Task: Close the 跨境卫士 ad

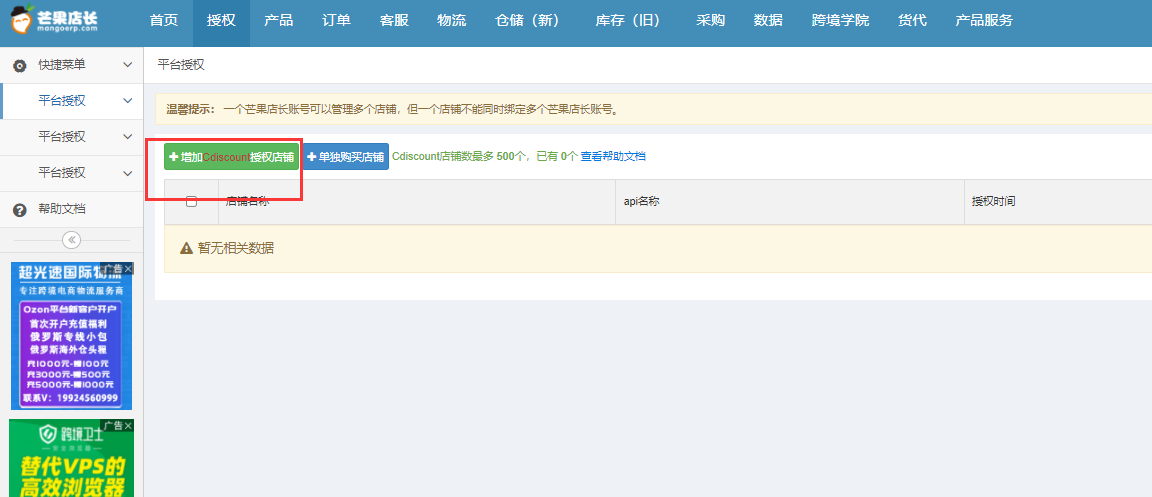Action: [x=128, y=426]
